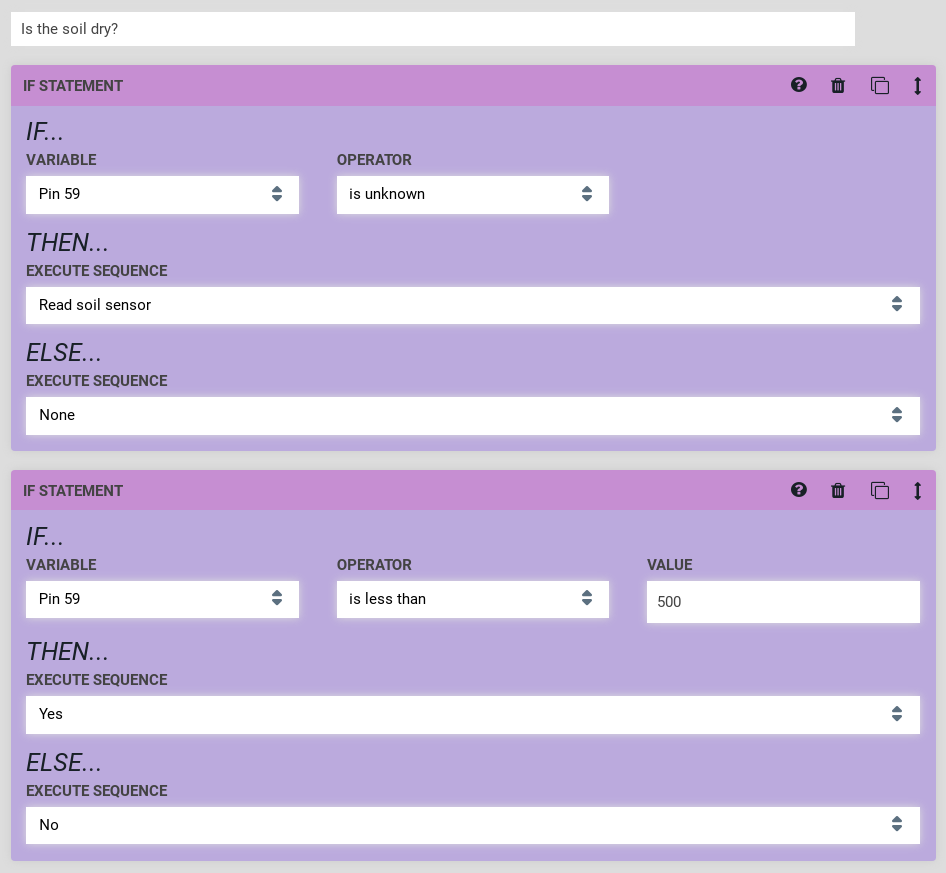The image size is (946, 873).
Task: Open THEN sequence dropdown showing 'Yes'
Action: 472,714
